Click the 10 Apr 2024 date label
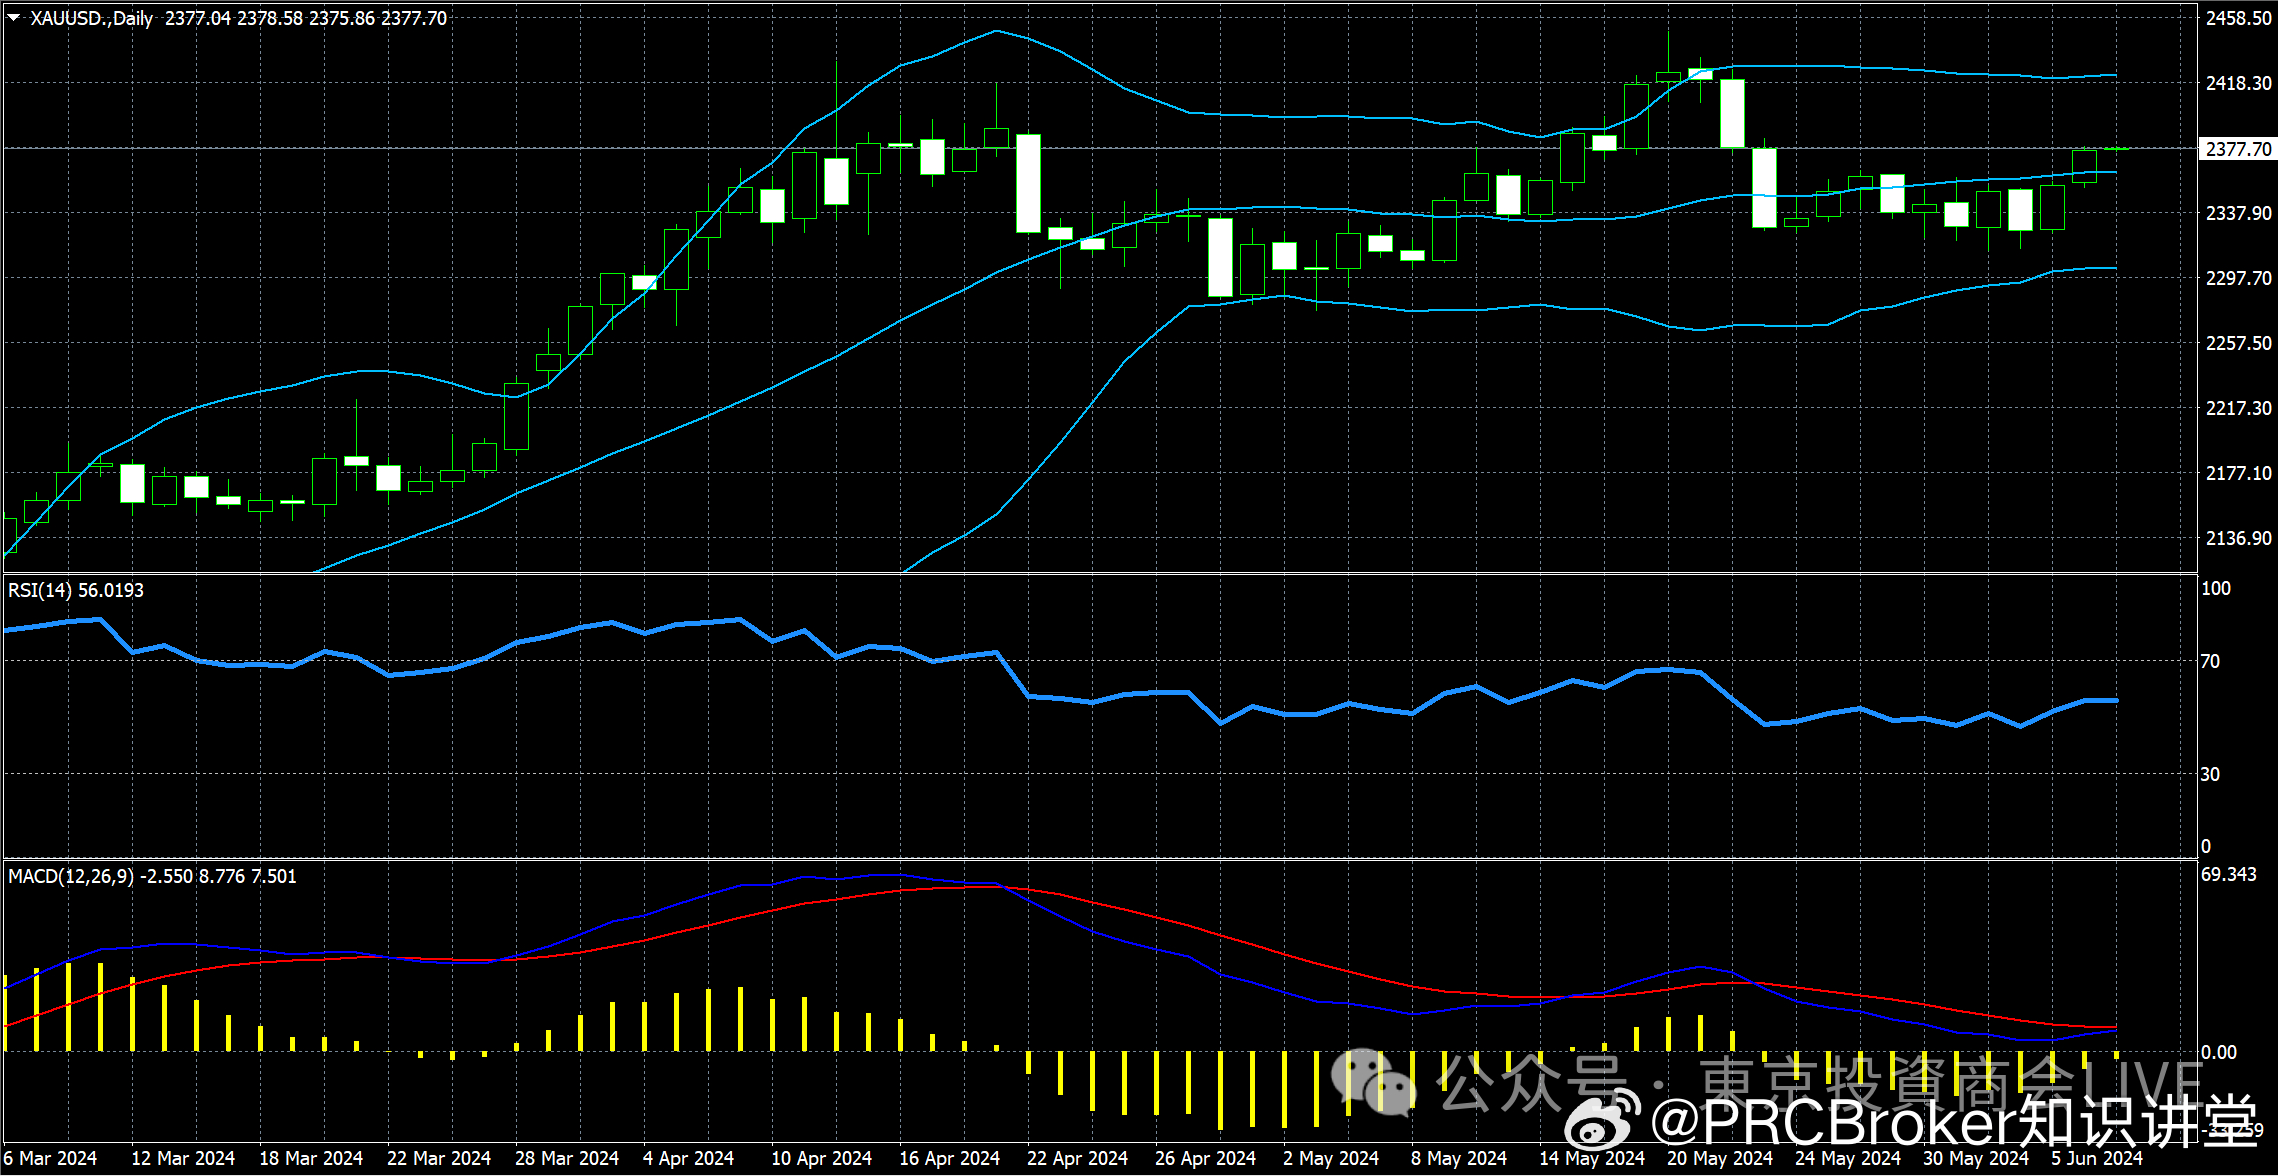This screenshot has width=2278, height=1176. (822, 1158)
